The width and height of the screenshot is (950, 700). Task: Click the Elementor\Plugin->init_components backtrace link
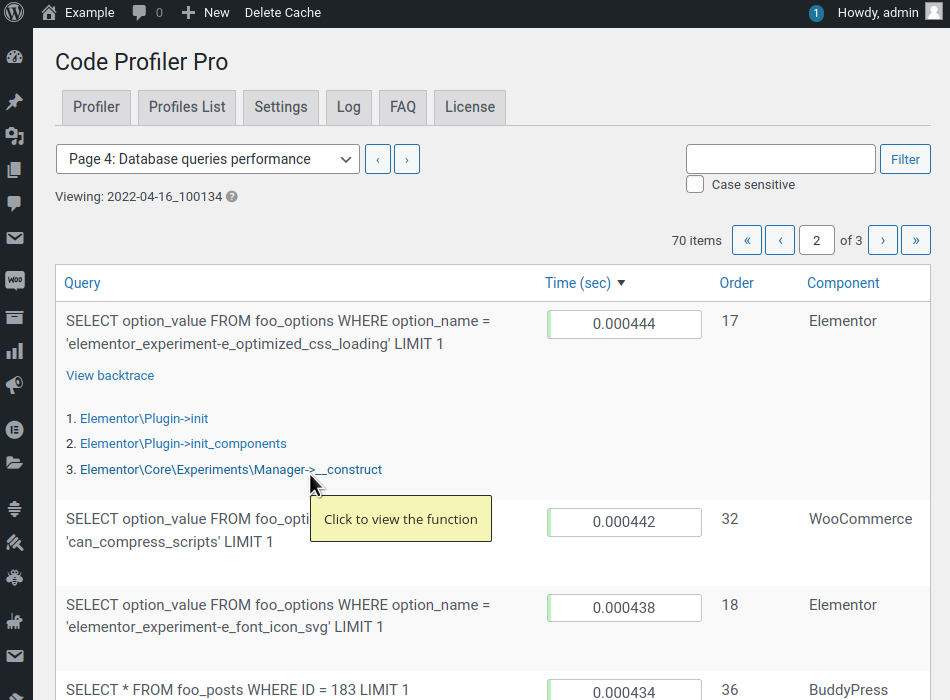(183, 444)
